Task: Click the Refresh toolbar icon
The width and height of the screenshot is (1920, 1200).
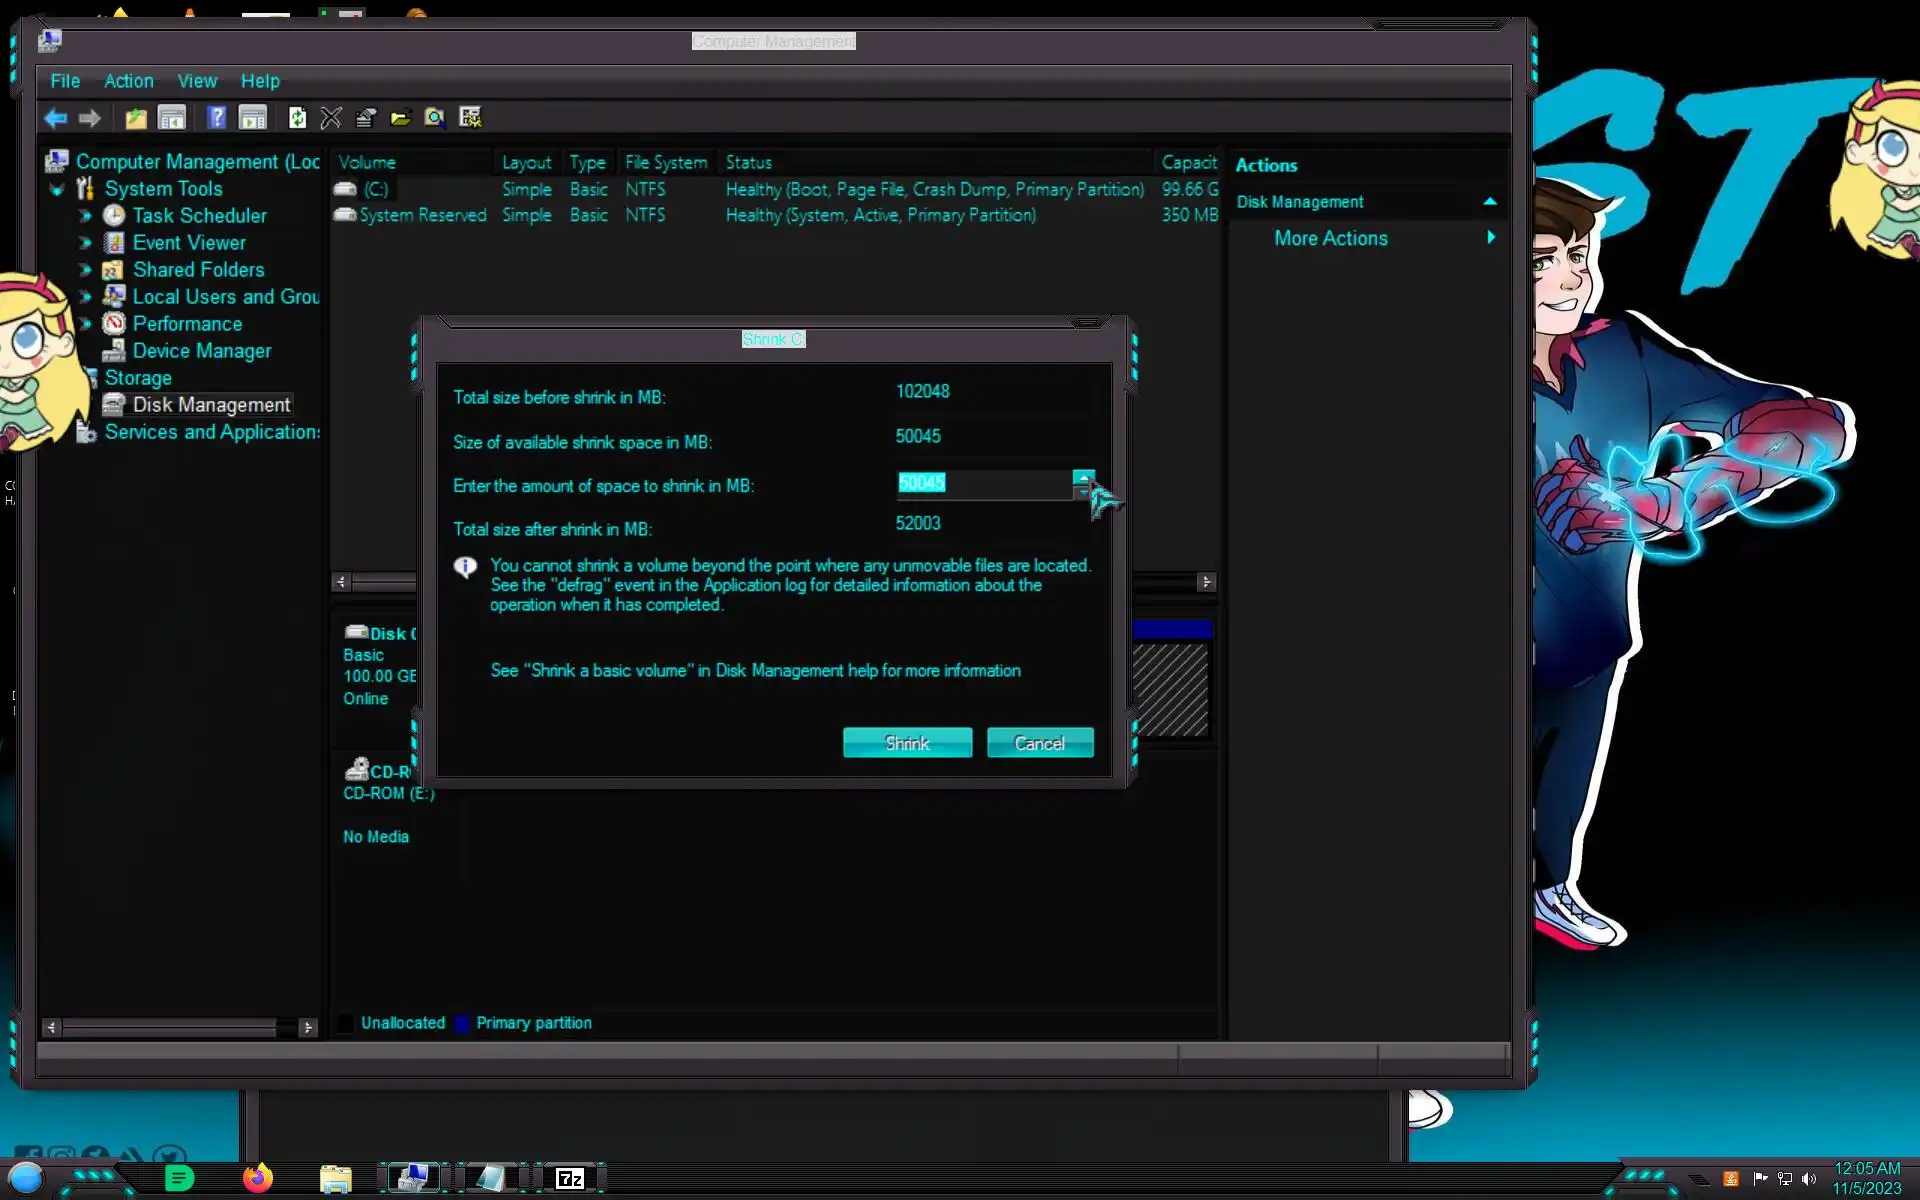Action: [297, 118]
